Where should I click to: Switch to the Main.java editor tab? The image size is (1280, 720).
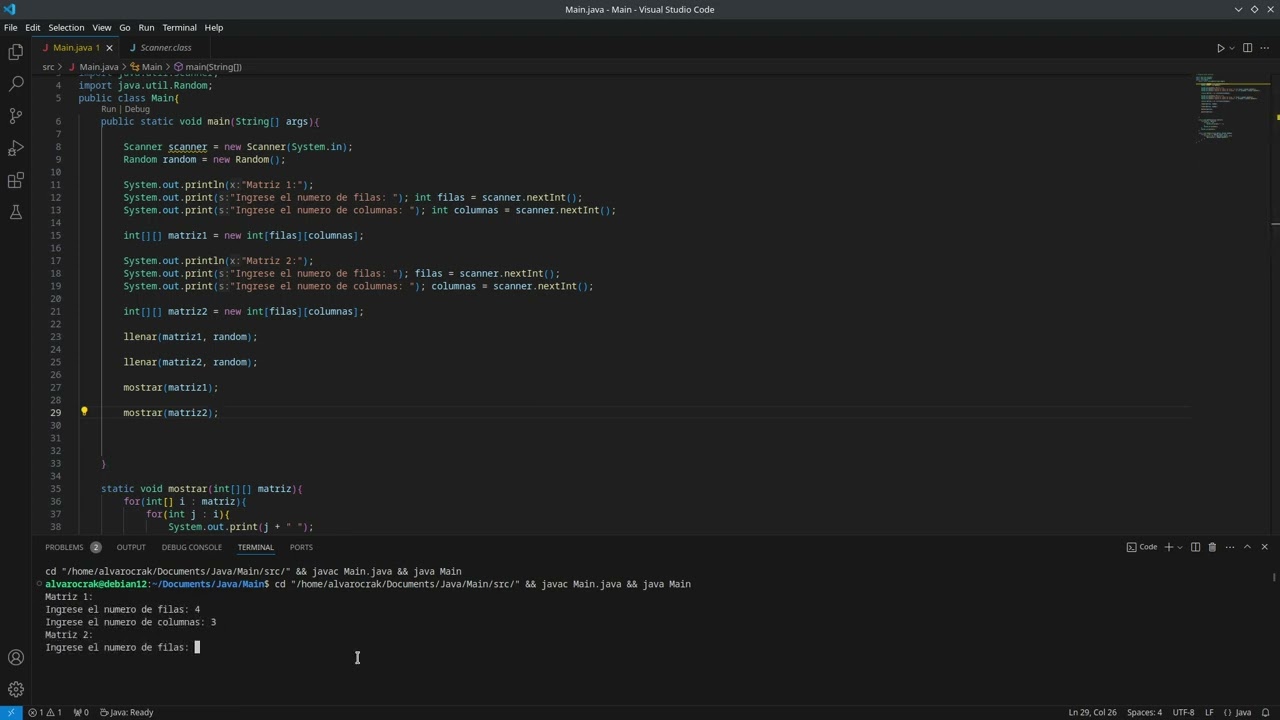[76, 48]
